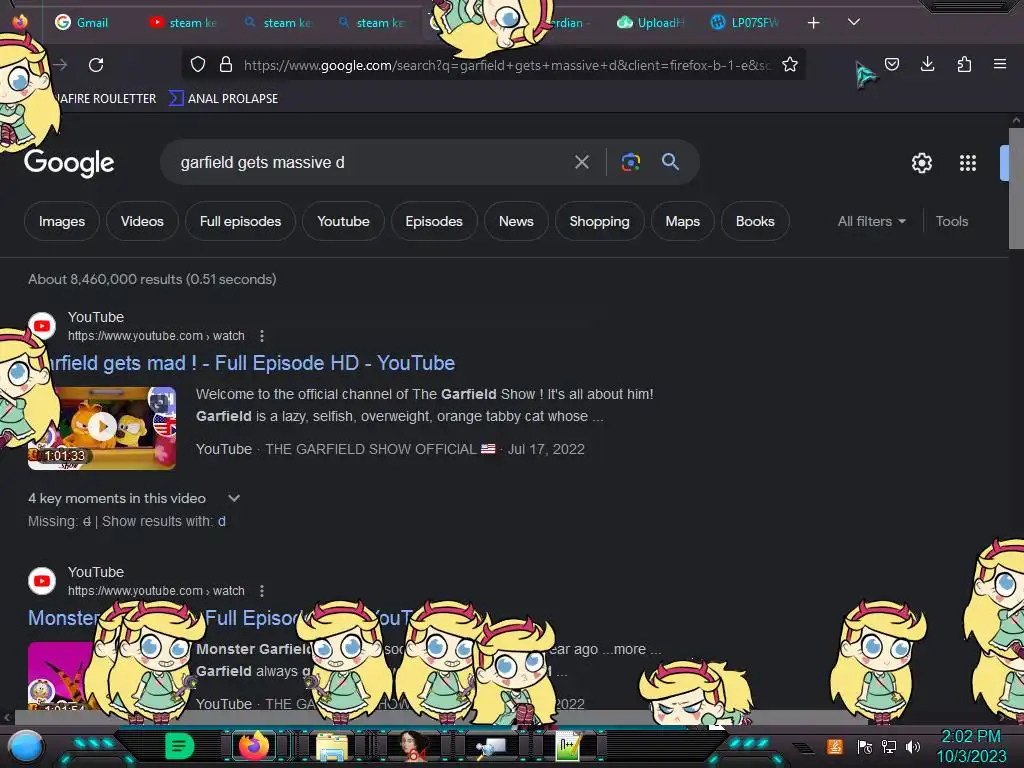This screenshot has height=768, width=1024.
Task: Filter results by News
Action: point(517,221)
